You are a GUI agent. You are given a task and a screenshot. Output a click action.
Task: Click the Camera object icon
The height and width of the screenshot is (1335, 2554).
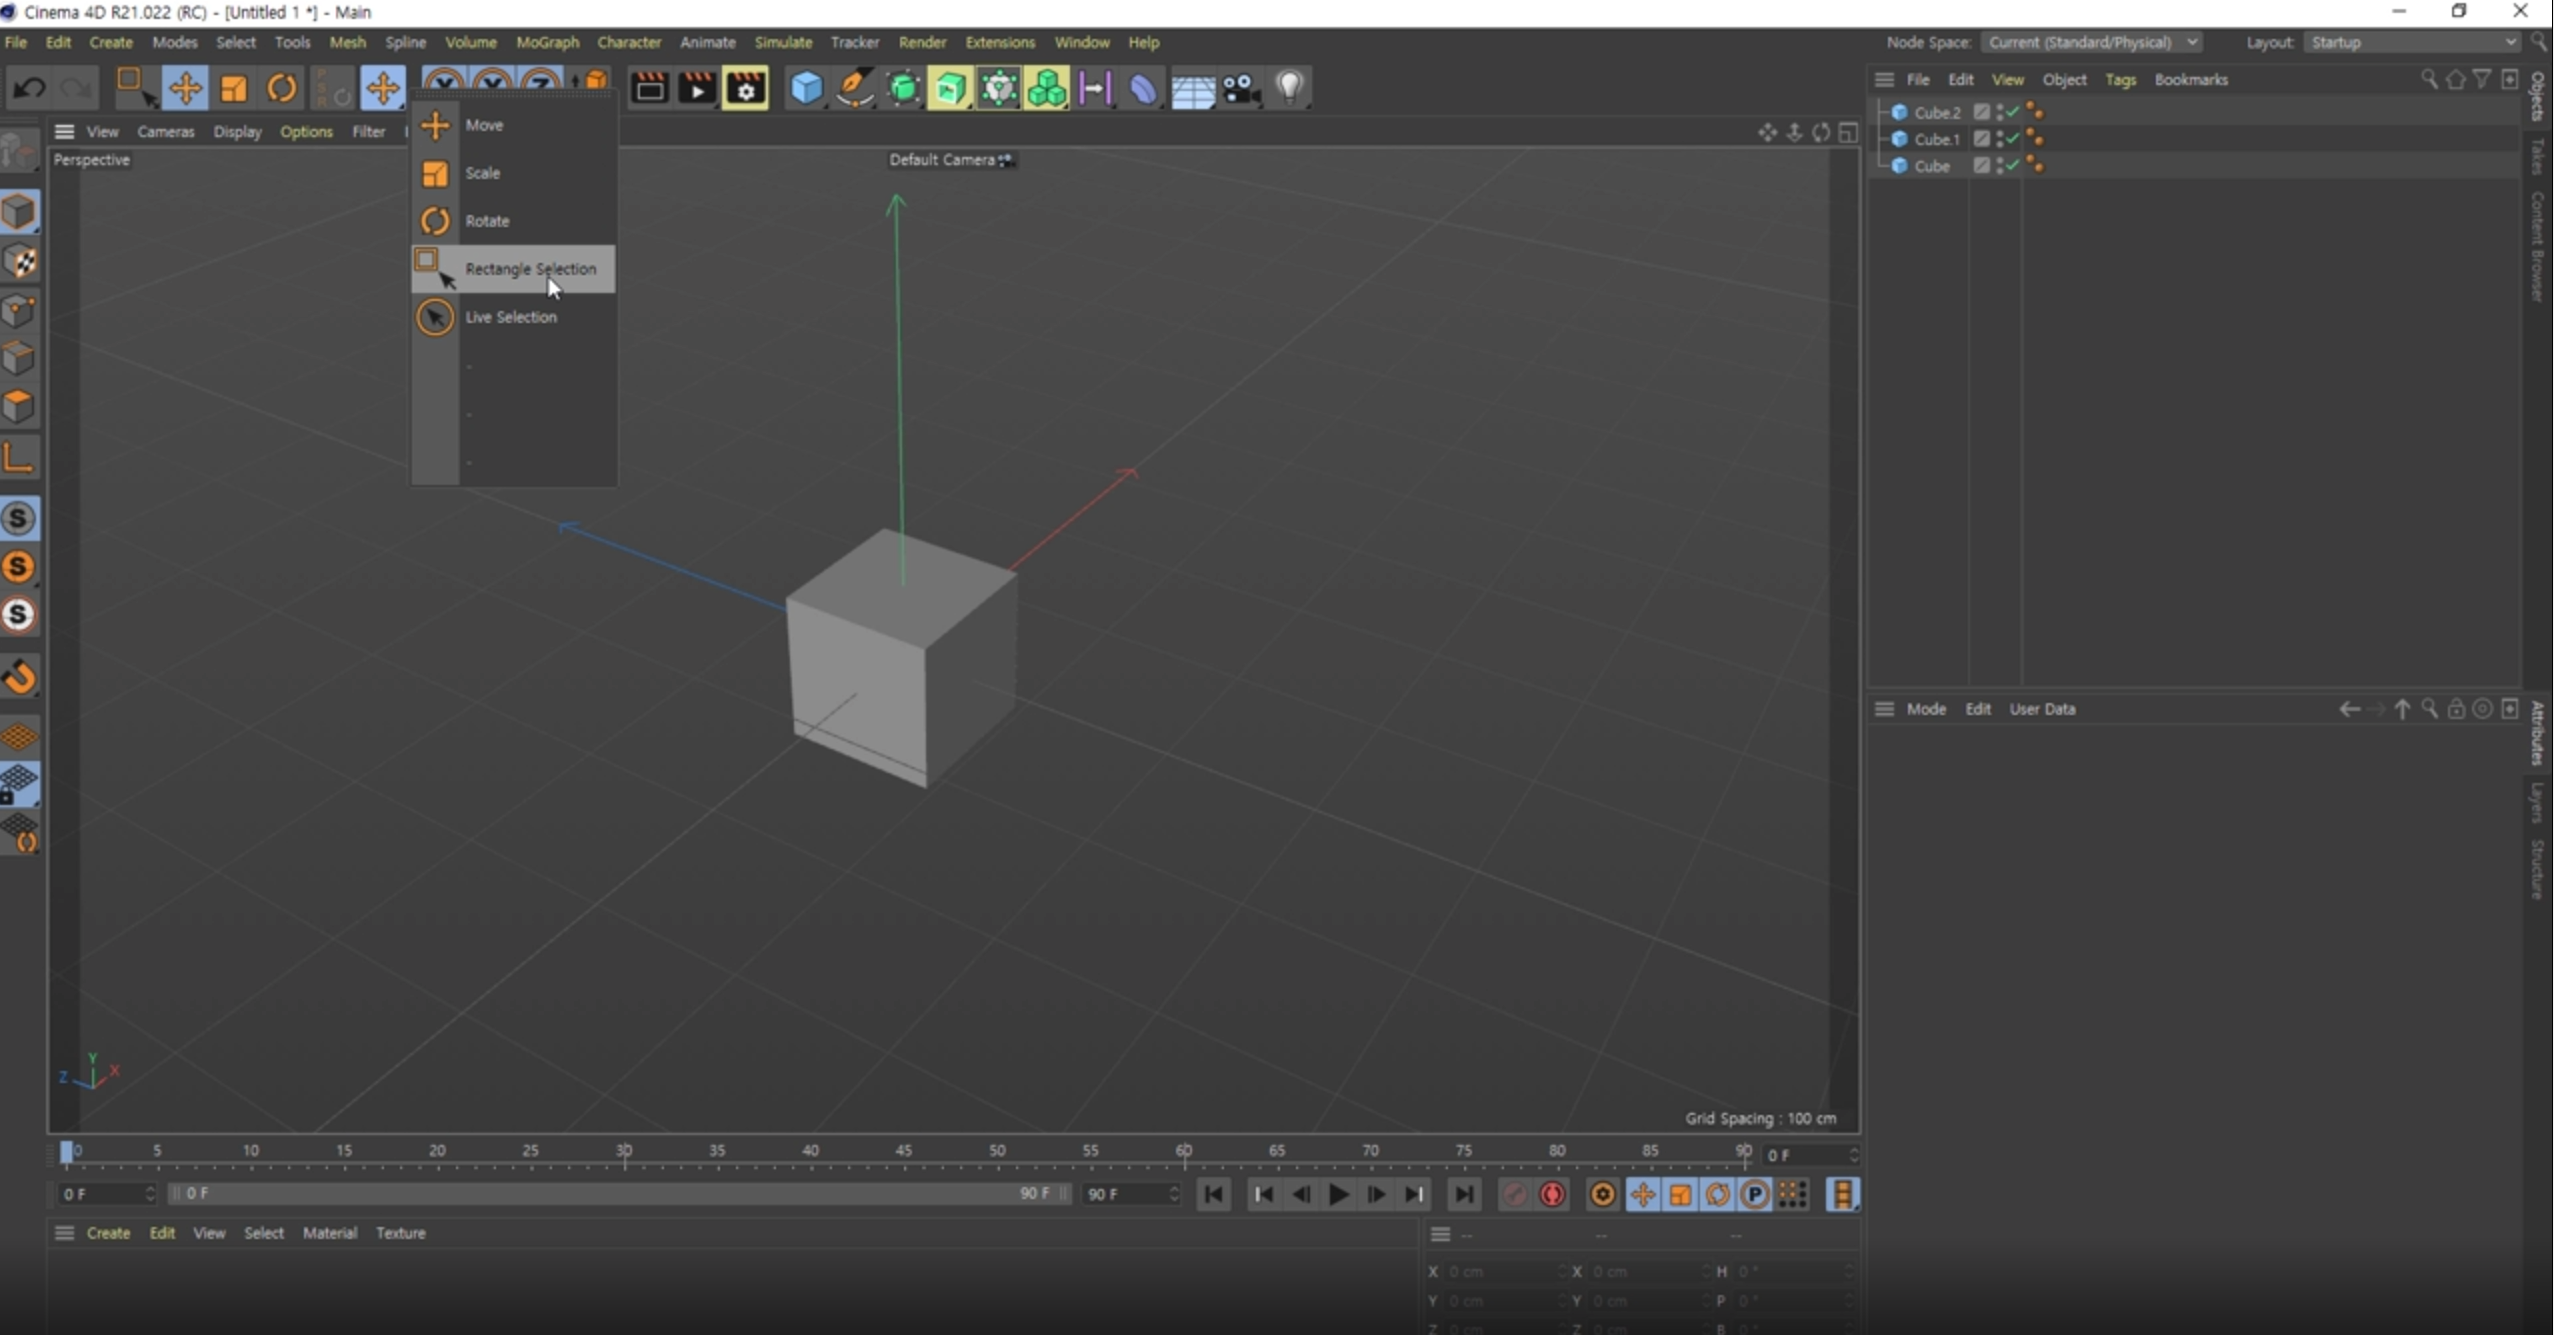pyautogui.click(x=1241, y=88)
